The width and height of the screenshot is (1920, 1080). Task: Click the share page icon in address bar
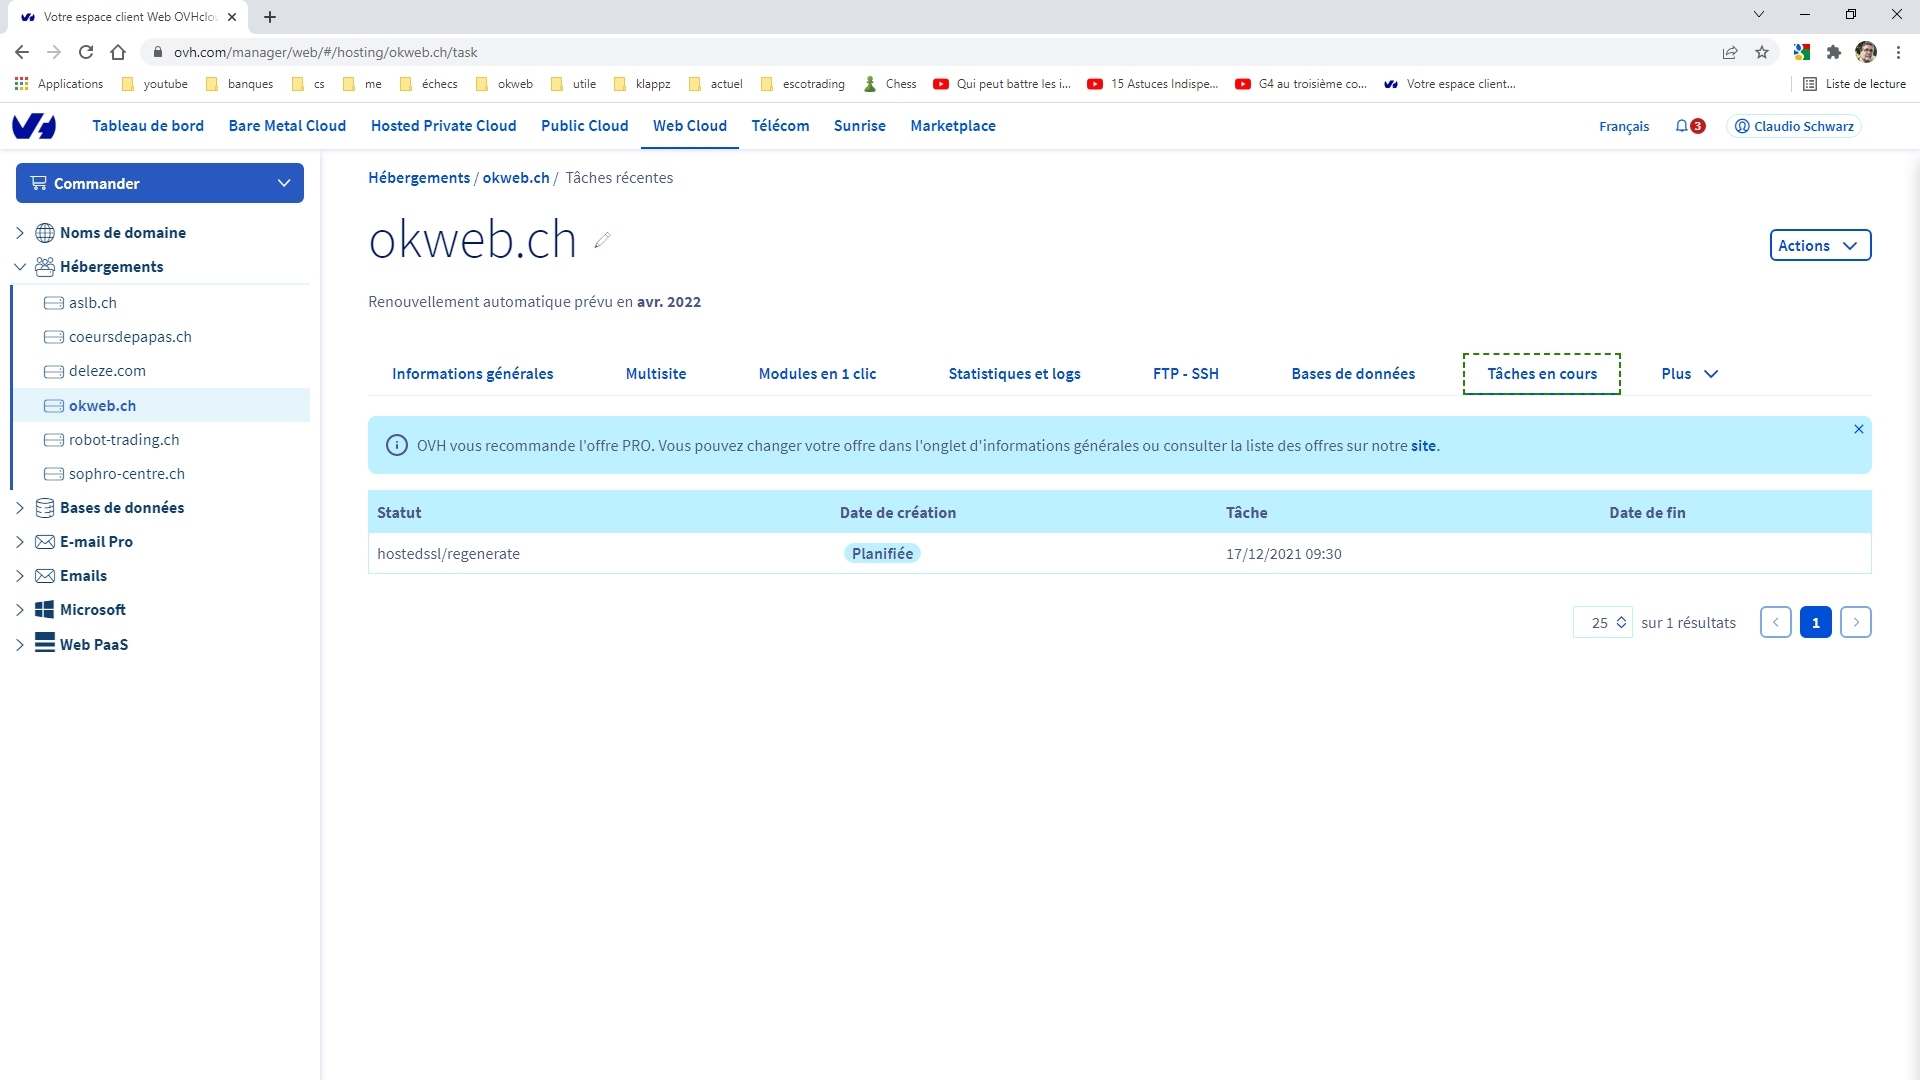click(1730, 52)
